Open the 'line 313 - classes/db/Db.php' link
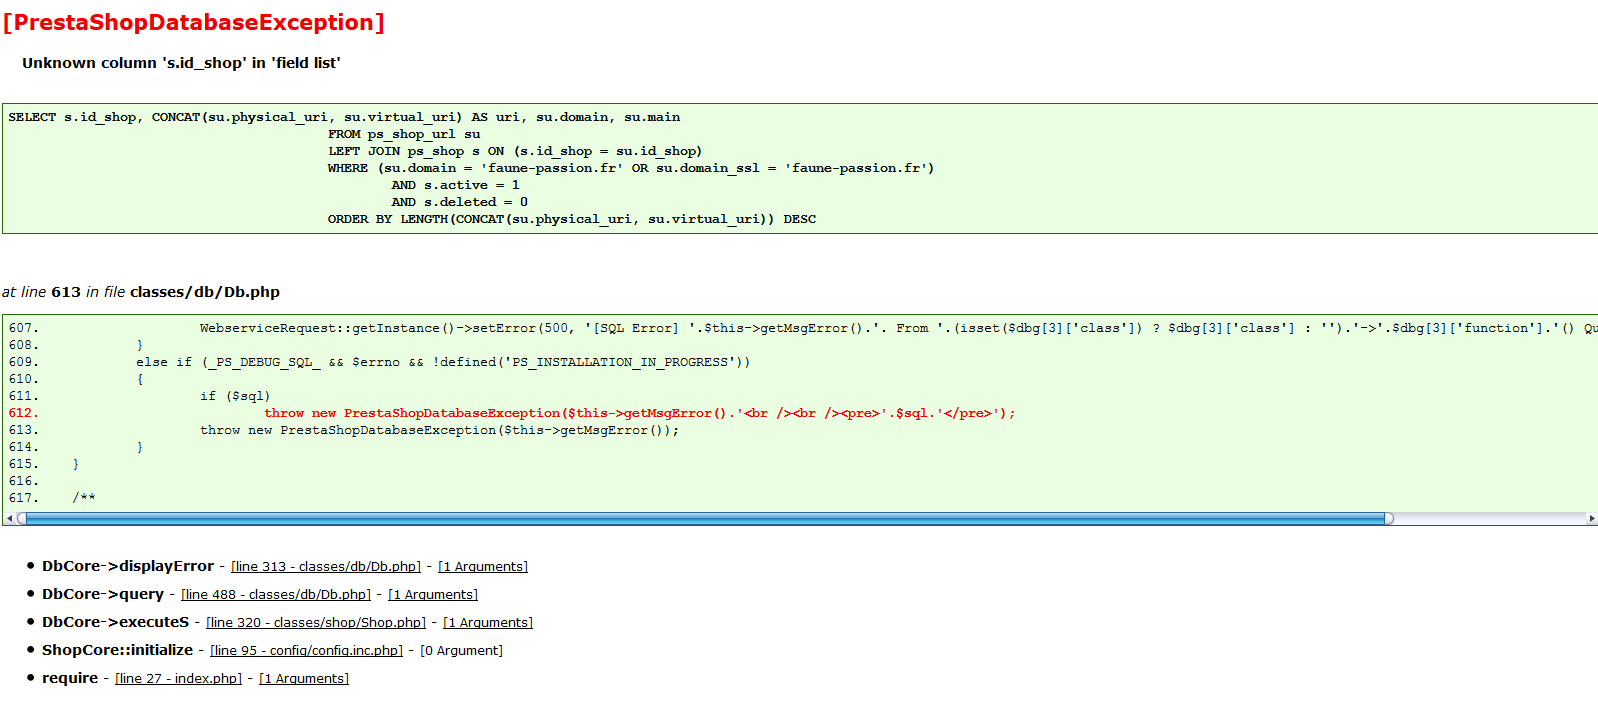1598x722 pixels. [x=326, y=567]
